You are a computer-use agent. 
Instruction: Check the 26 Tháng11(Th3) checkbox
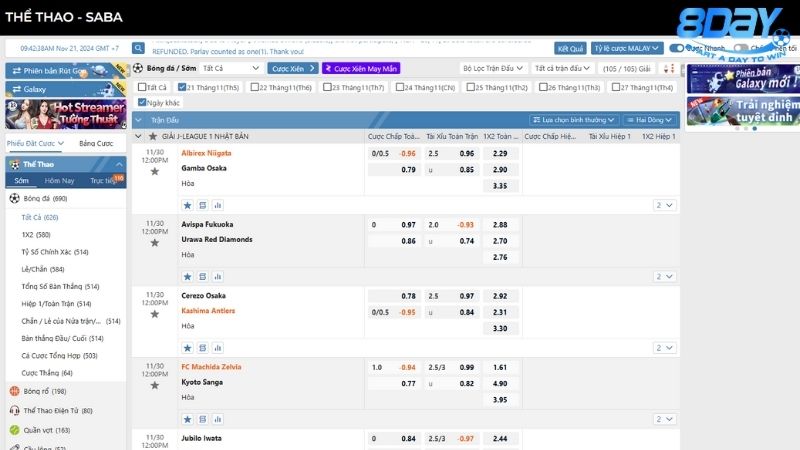pos(543,87)
